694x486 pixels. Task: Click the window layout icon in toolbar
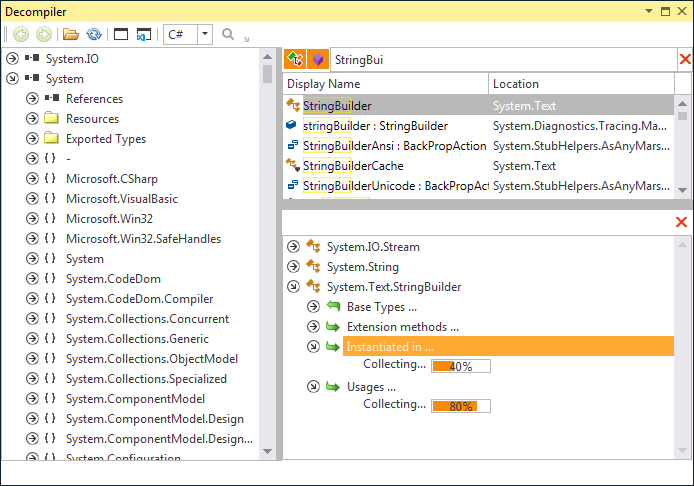(x=121, y=34)
